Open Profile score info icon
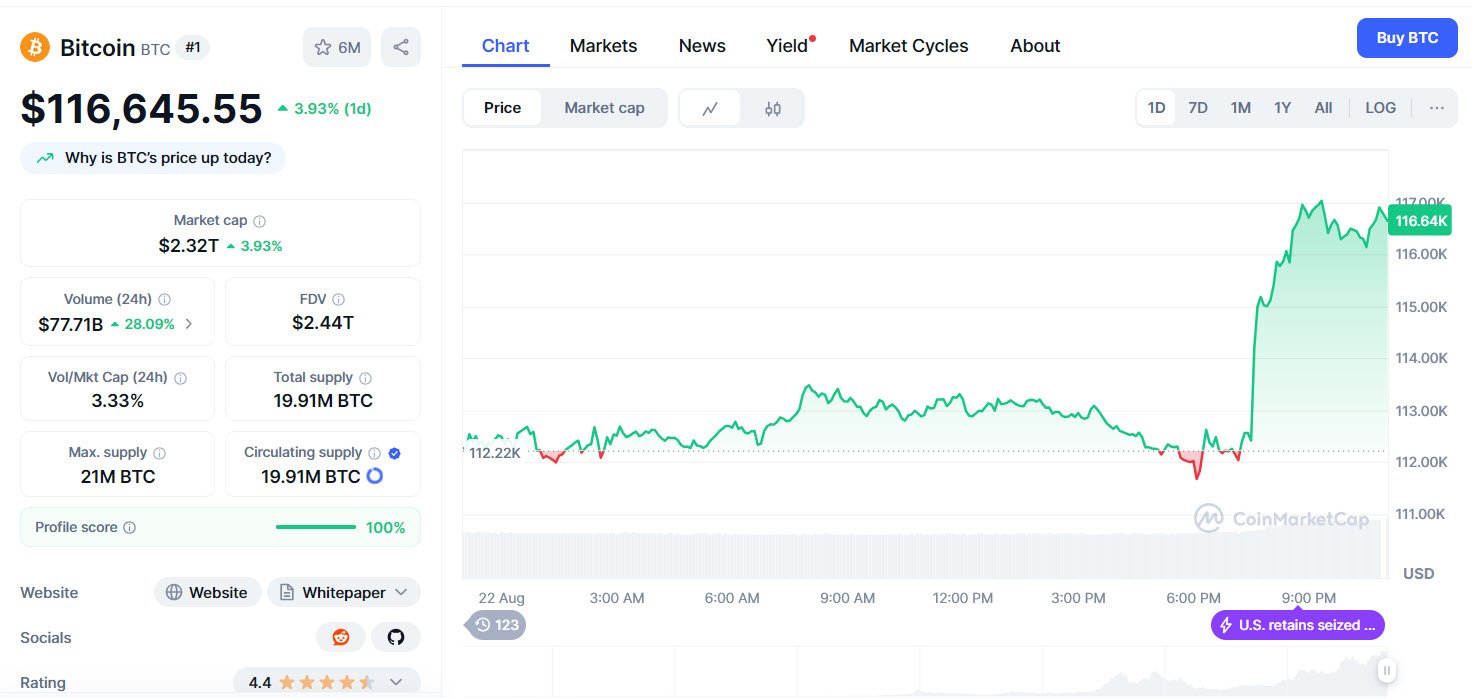Viewport: 1472px width, 698px height. click(x=129, y=527)
